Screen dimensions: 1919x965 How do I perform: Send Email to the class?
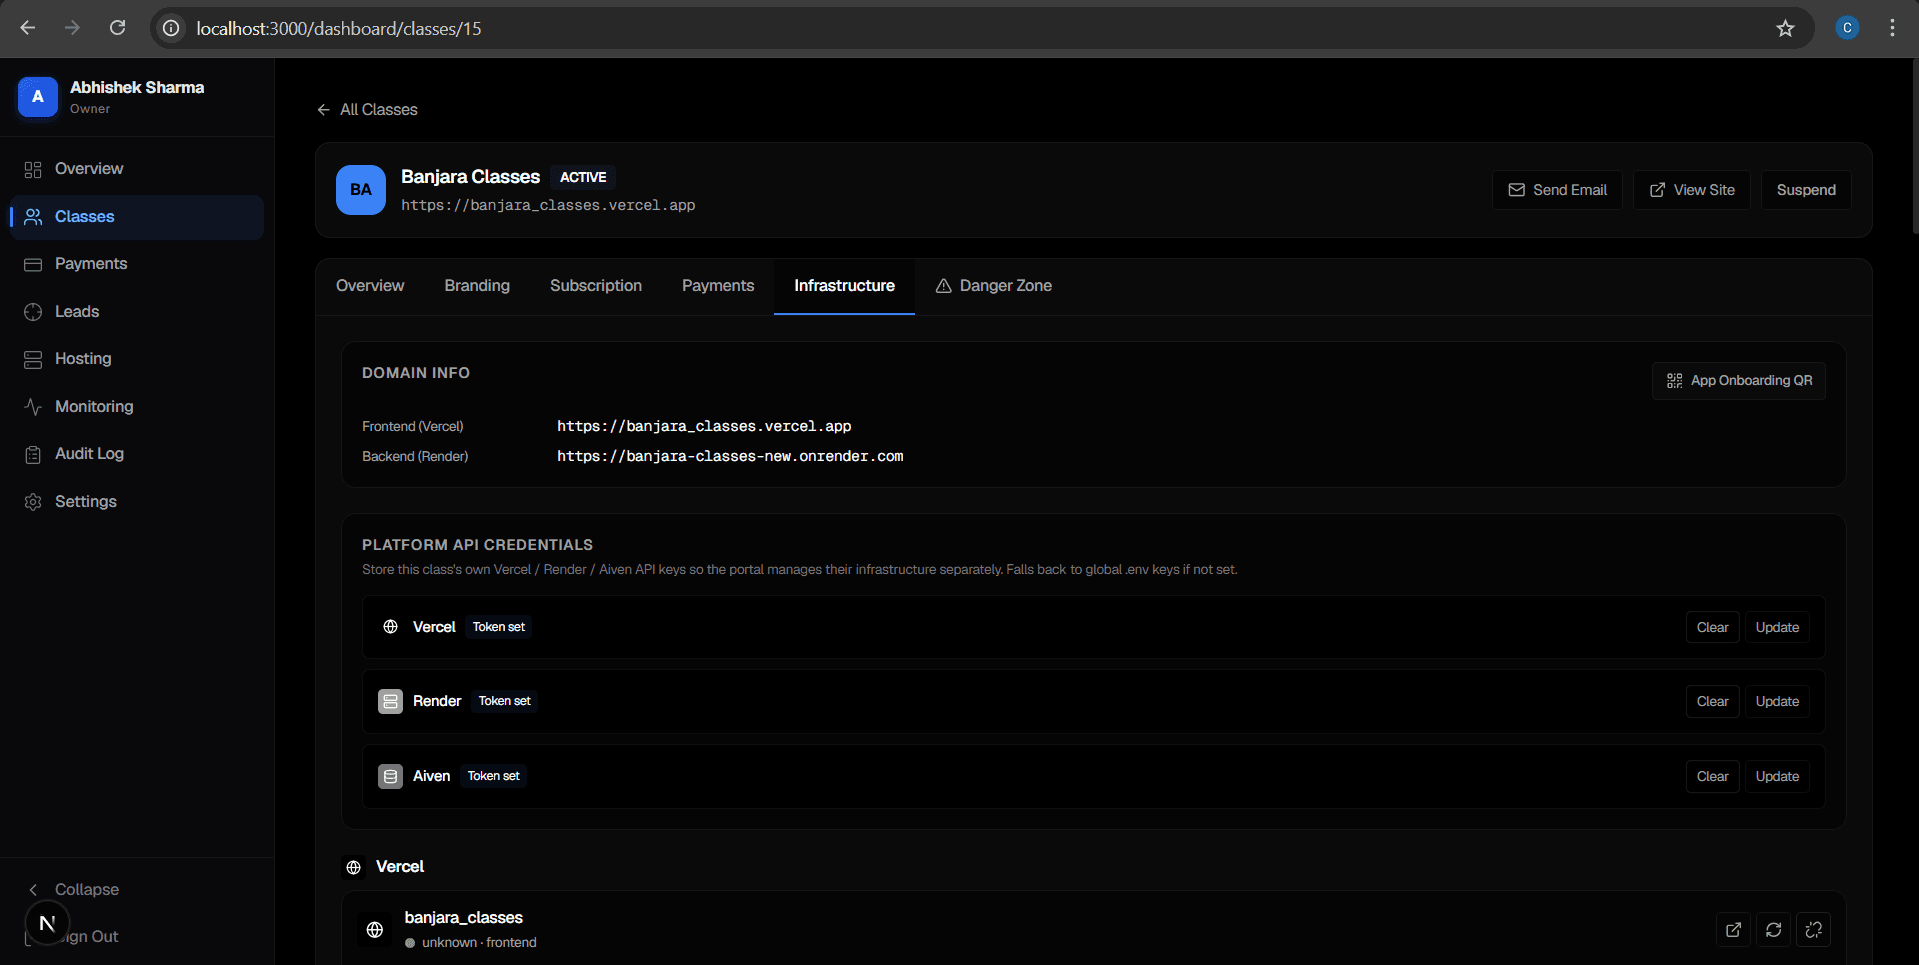[x=1557, y=190]
